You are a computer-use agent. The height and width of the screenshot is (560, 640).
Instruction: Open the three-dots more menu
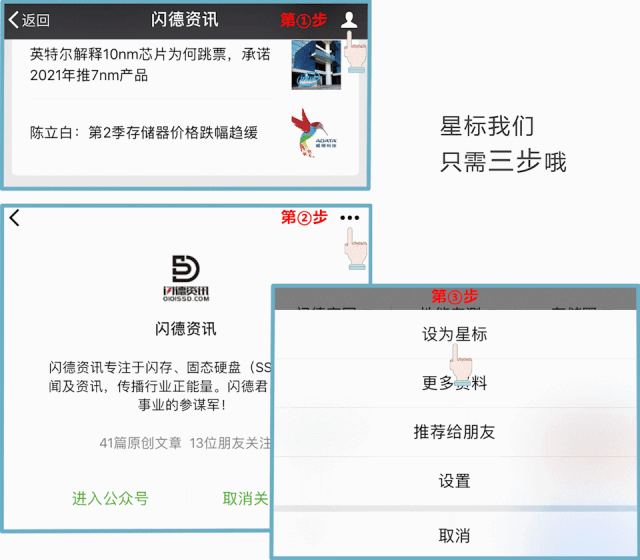point(350,218)
